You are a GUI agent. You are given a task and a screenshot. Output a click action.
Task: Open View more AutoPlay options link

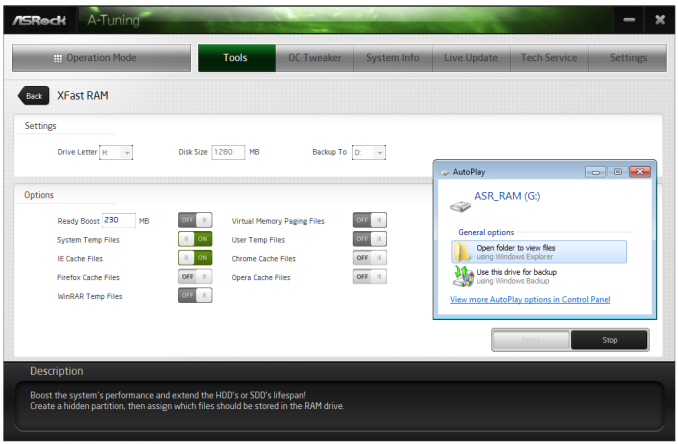pyautogui.click(x=530, y=300)
